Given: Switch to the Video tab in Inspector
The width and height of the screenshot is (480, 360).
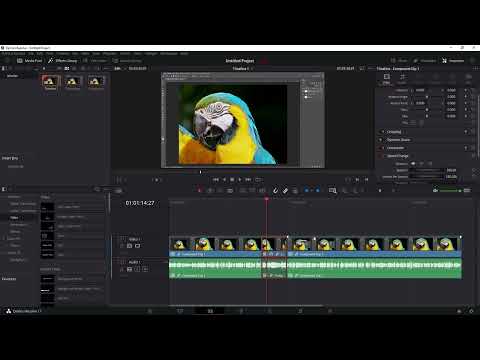Looking at the screenshot, I should pos(386,78).
